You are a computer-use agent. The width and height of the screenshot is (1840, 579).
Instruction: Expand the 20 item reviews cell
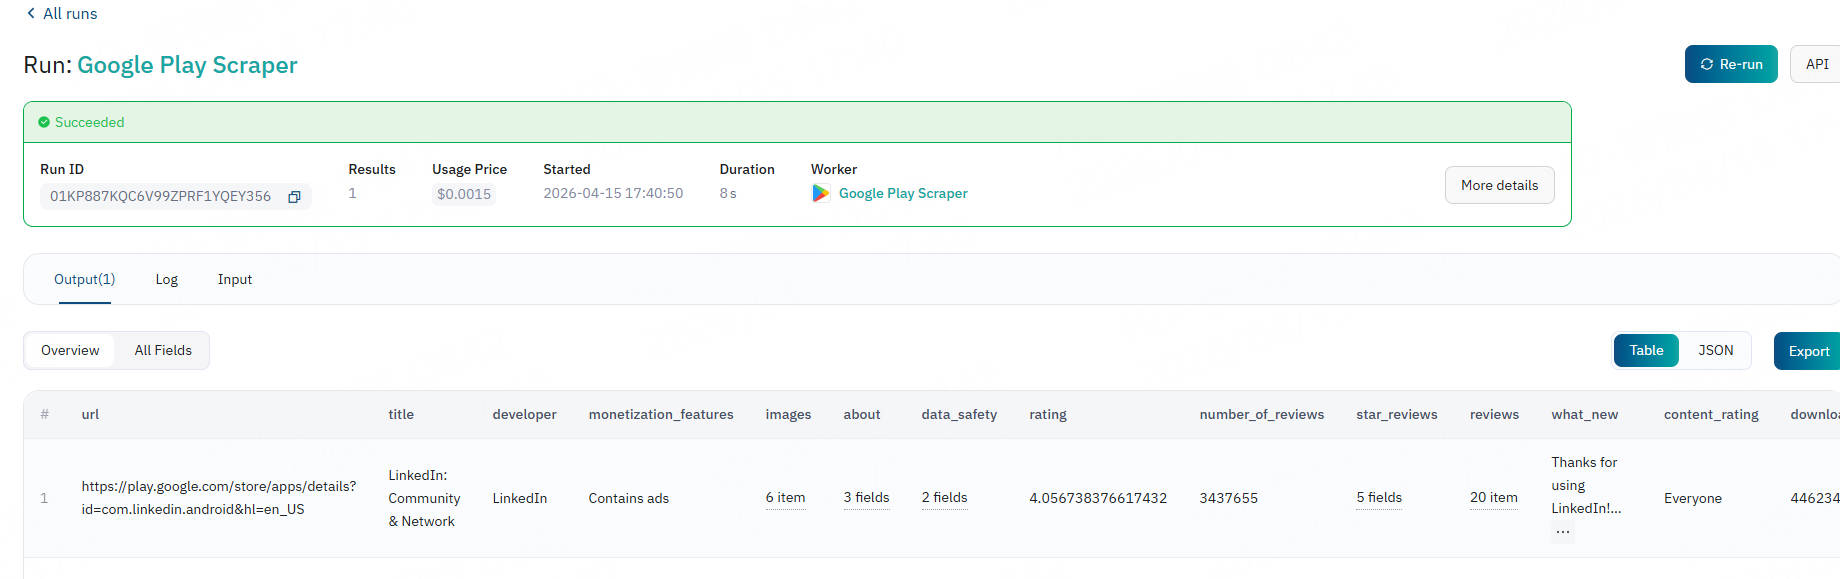1493,497
